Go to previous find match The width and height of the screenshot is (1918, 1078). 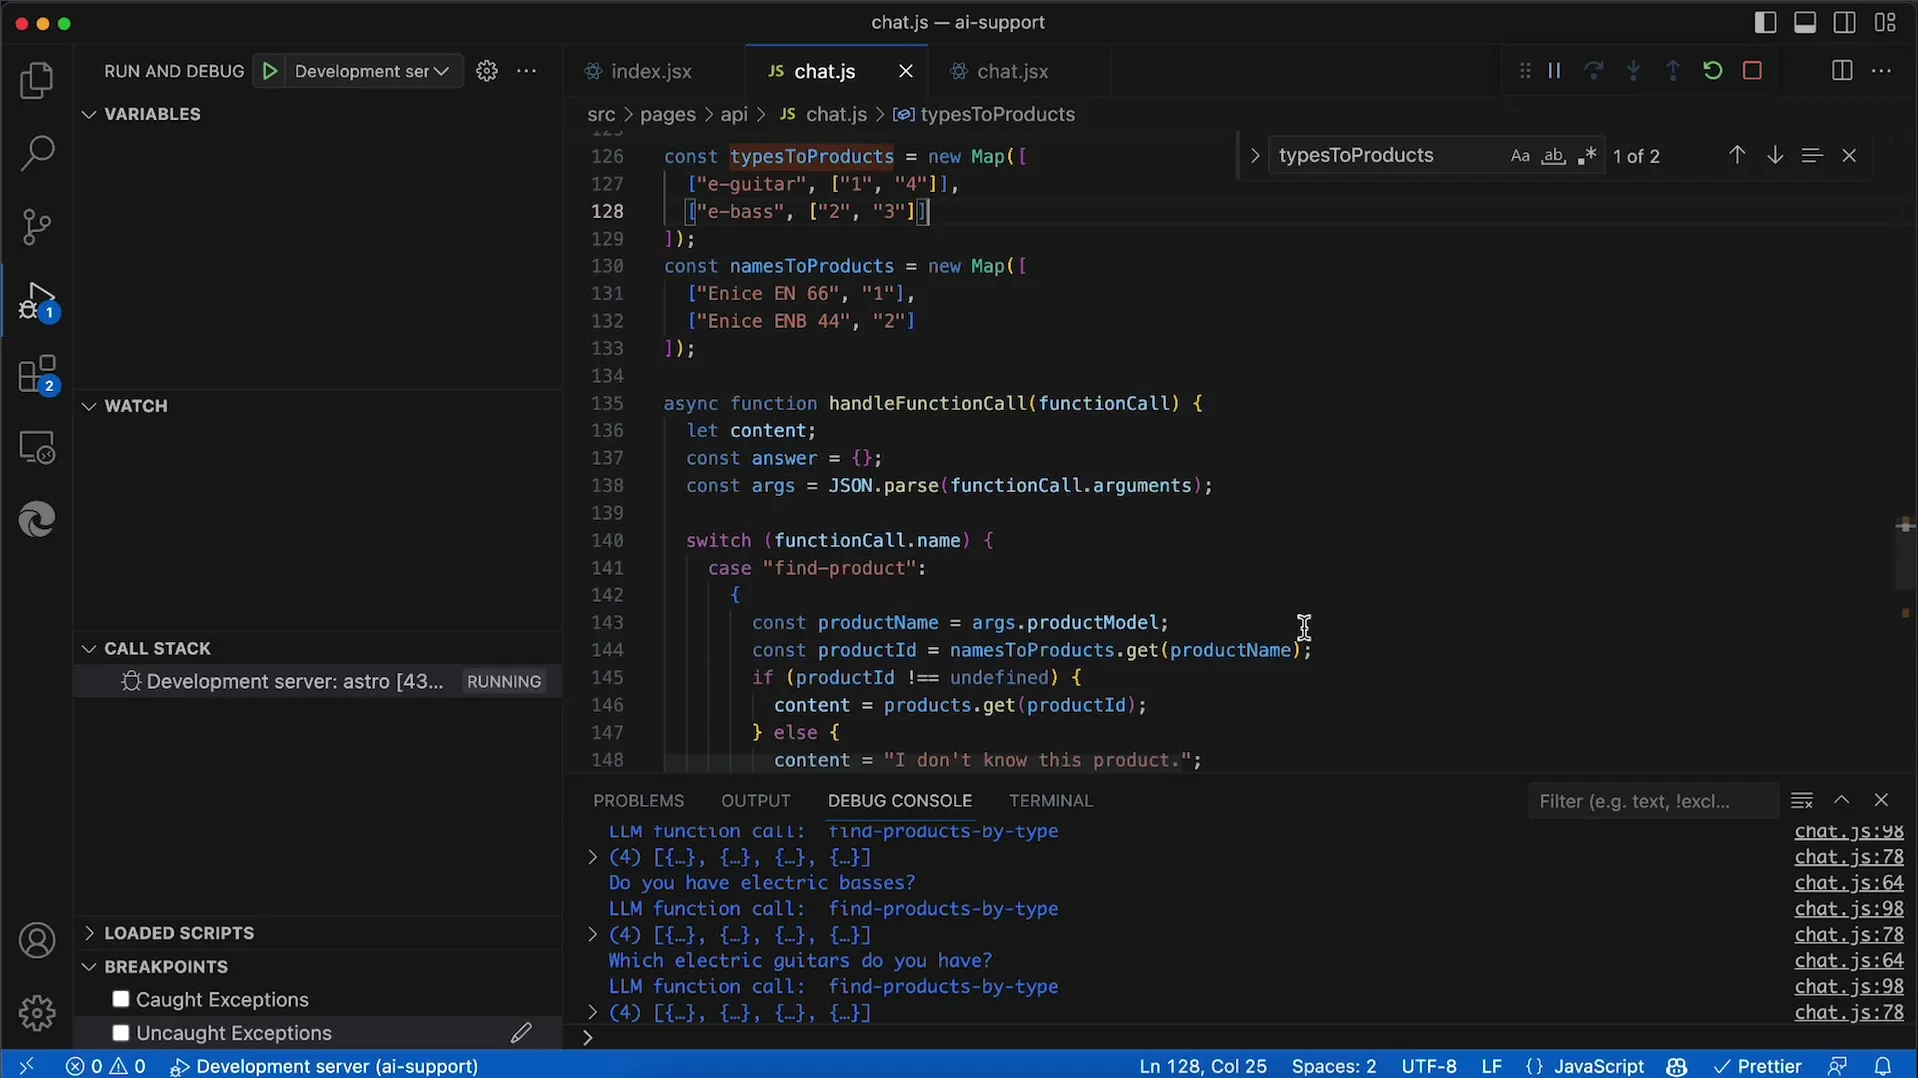(x=1737, y=155)
